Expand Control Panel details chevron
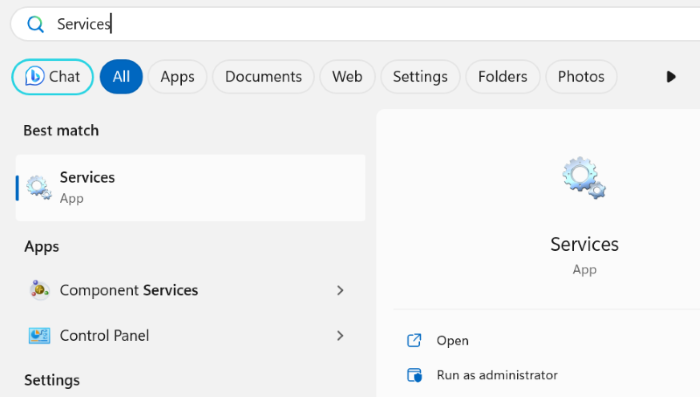700x397 pixels. (340, 336)
